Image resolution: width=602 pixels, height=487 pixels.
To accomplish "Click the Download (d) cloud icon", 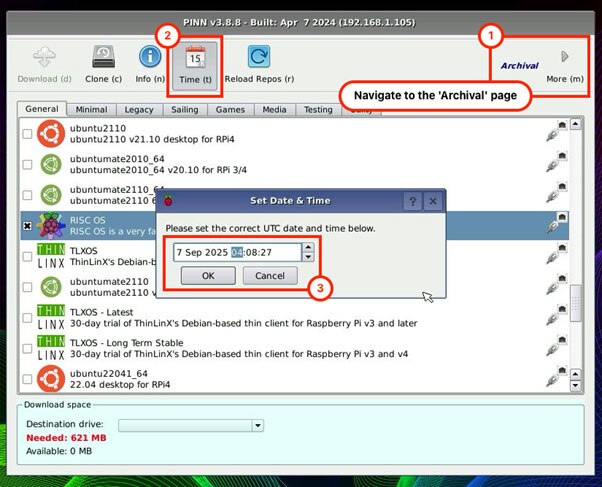I will point(44,58).
